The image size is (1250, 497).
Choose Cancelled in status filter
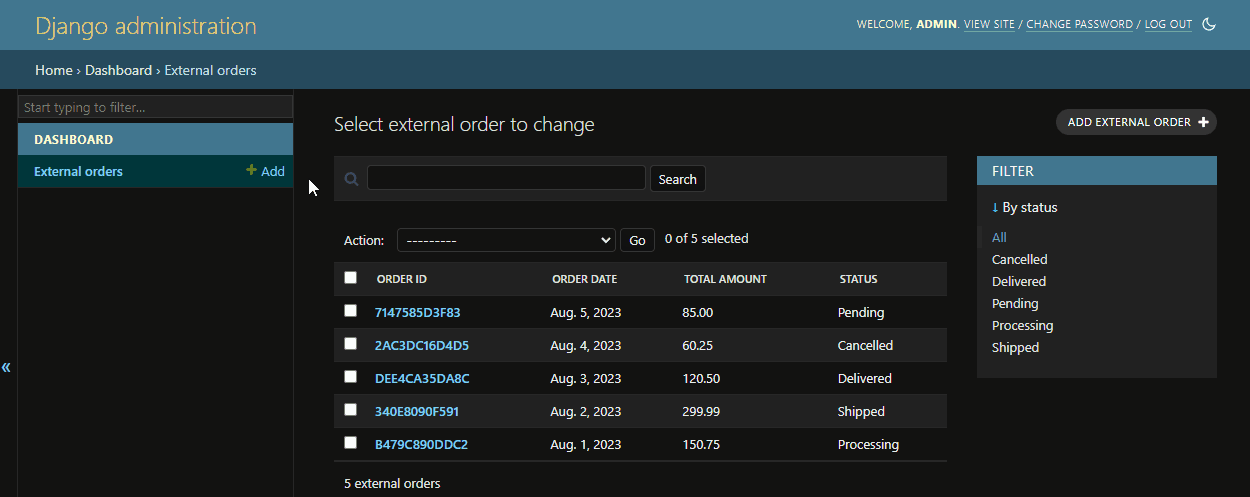[1019, 260]
